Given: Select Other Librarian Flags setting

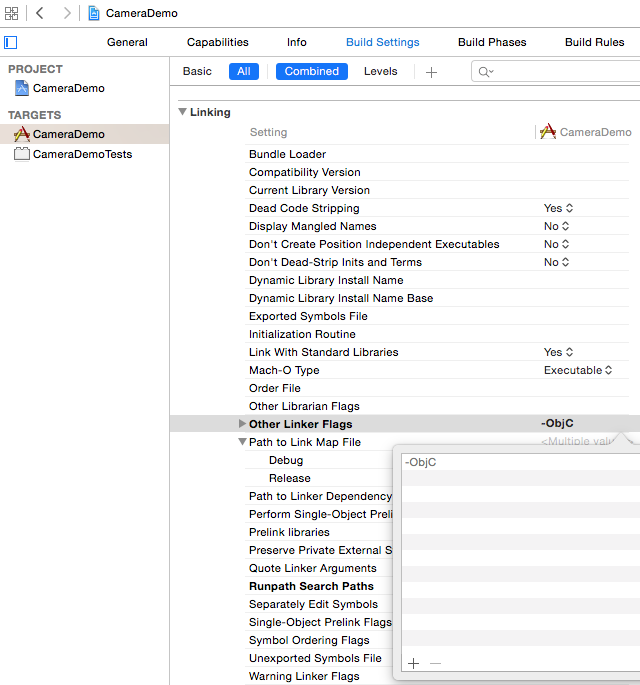Looking at the screenshot, I should 304,406.
